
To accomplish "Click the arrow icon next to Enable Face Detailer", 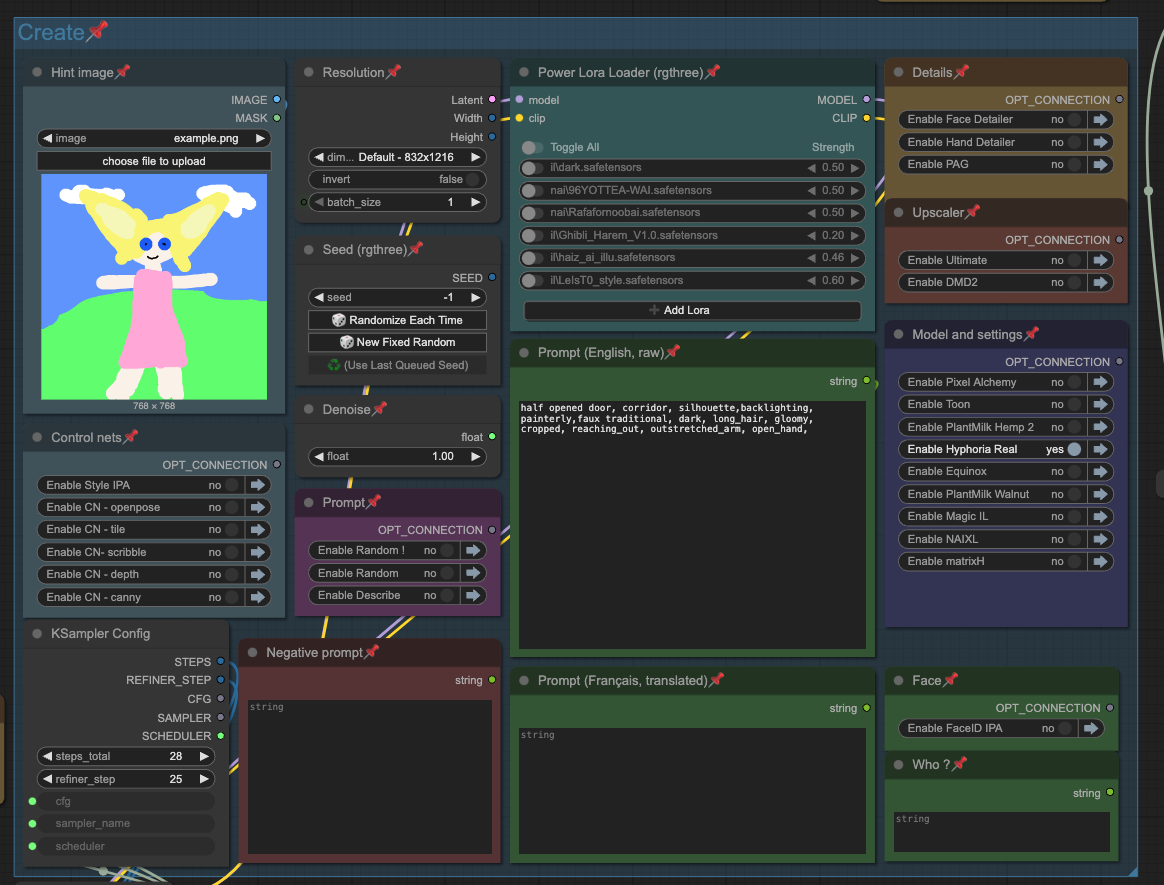I will click(x=1101, y=119).
